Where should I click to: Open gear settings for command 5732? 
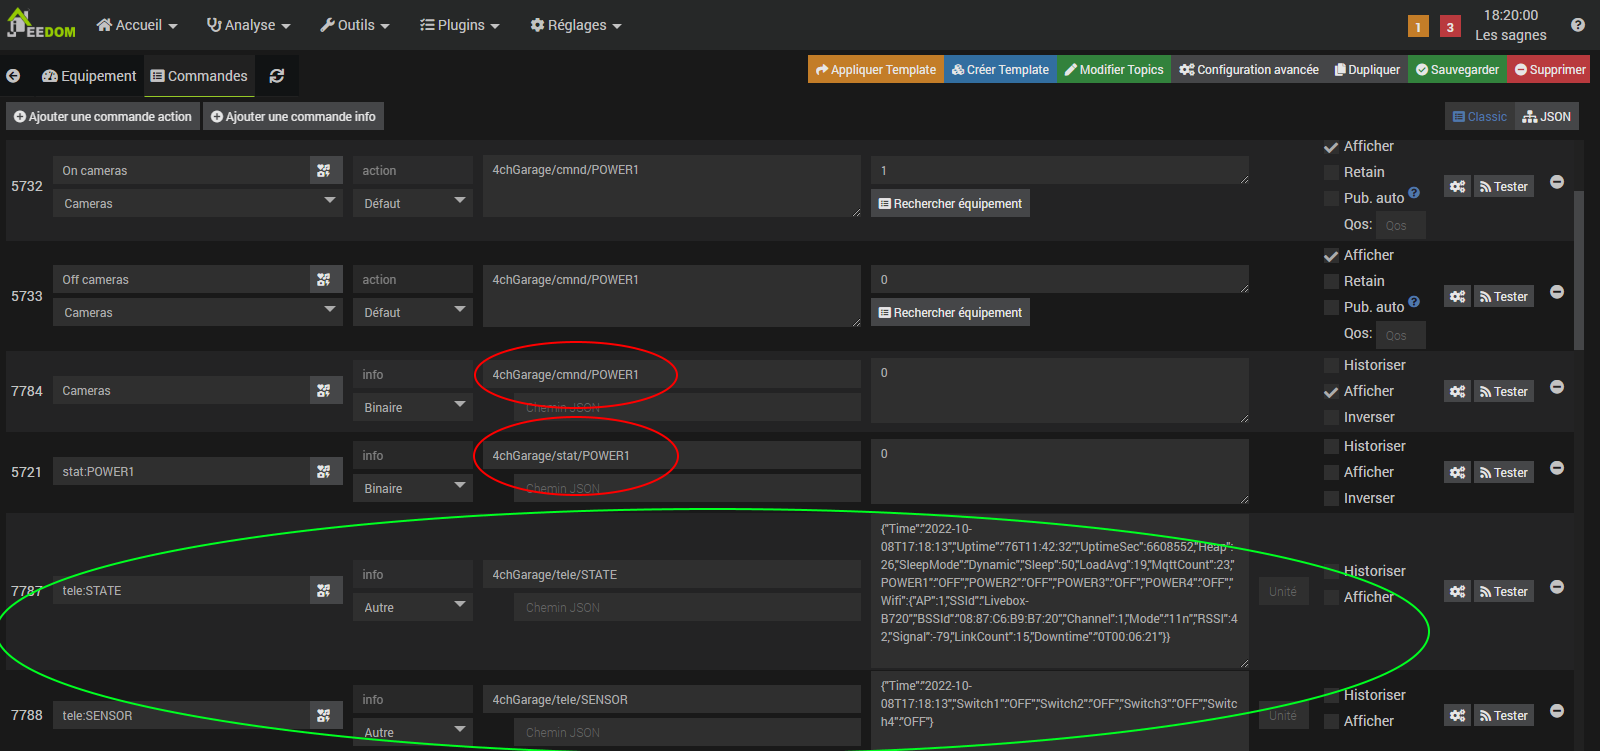(1457, 187)
